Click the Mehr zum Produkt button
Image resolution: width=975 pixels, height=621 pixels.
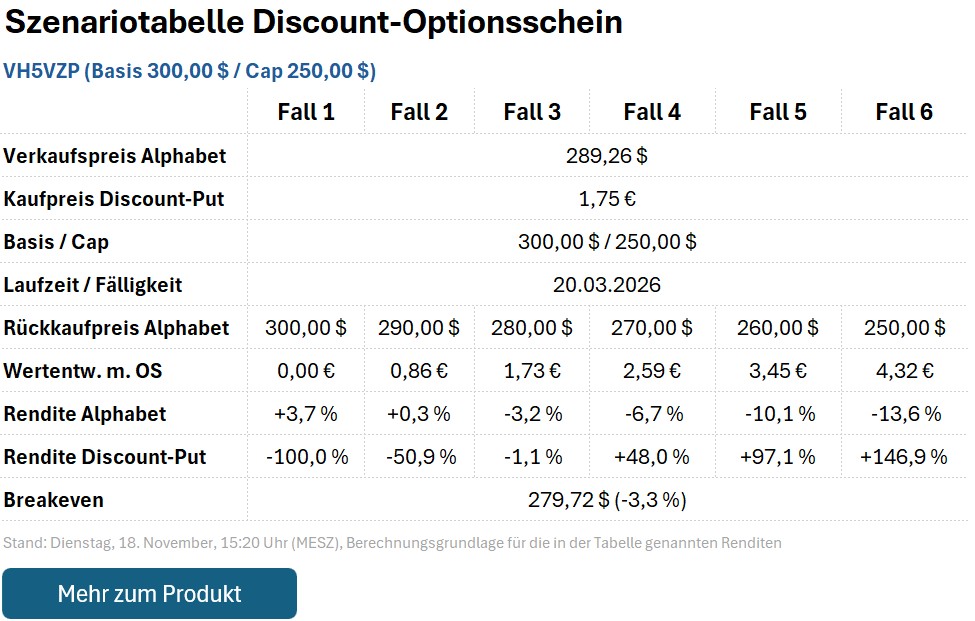(148, 592)
